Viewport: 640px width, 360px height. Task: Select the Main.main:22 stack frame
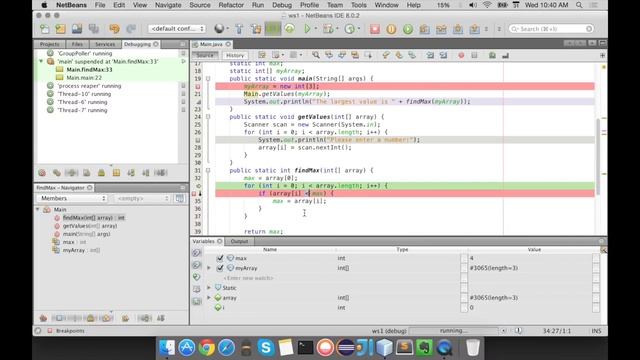tap(84, 78)
